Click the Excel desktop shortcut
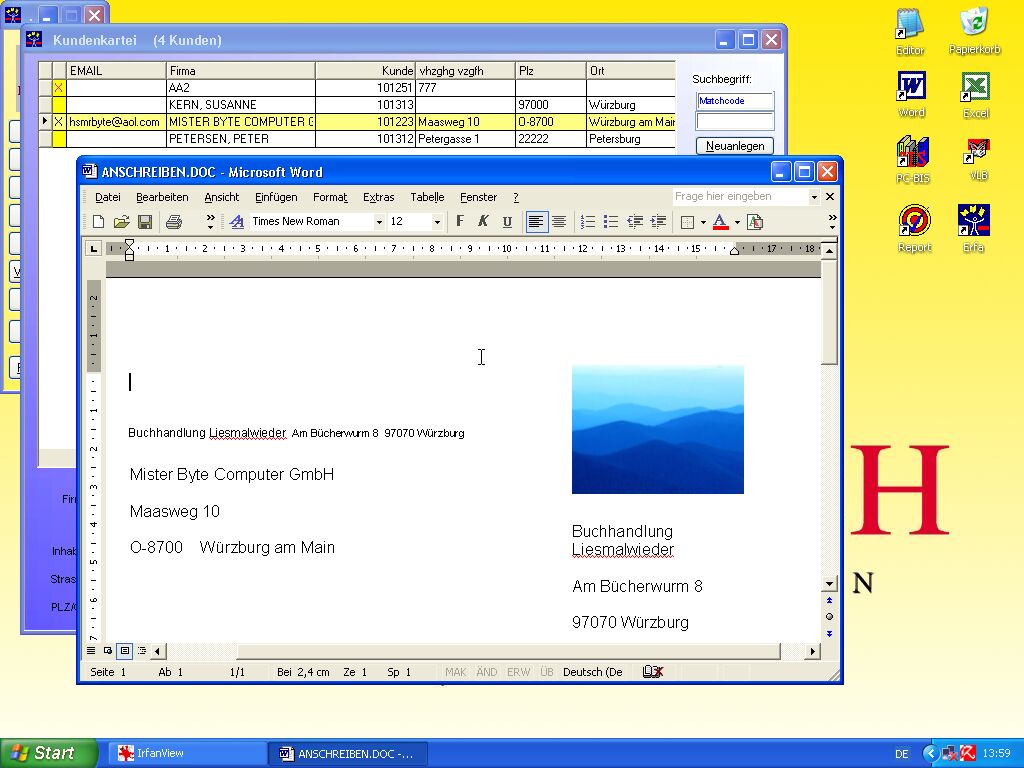Viewport: 1024px width, 768px height. [976, 95]
